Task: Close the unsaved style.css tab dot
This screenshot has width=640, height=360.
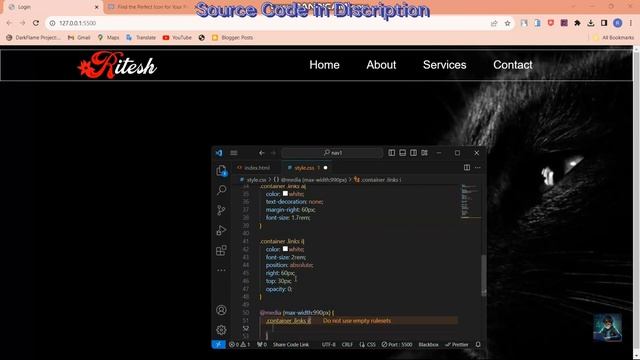Action: tap(325, 168)
